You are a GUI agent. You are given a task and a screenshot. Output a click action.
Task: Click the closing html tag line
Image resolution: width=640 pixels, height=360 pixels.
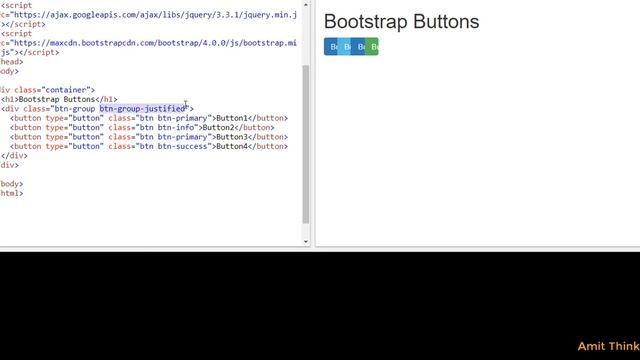[12, 193]
